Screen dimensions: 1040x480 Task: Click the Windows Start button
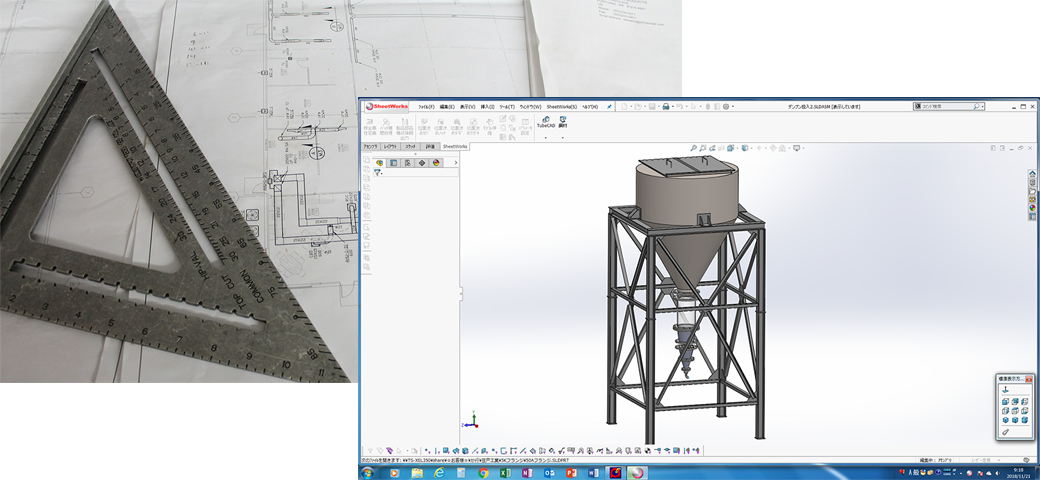(368, 472)
